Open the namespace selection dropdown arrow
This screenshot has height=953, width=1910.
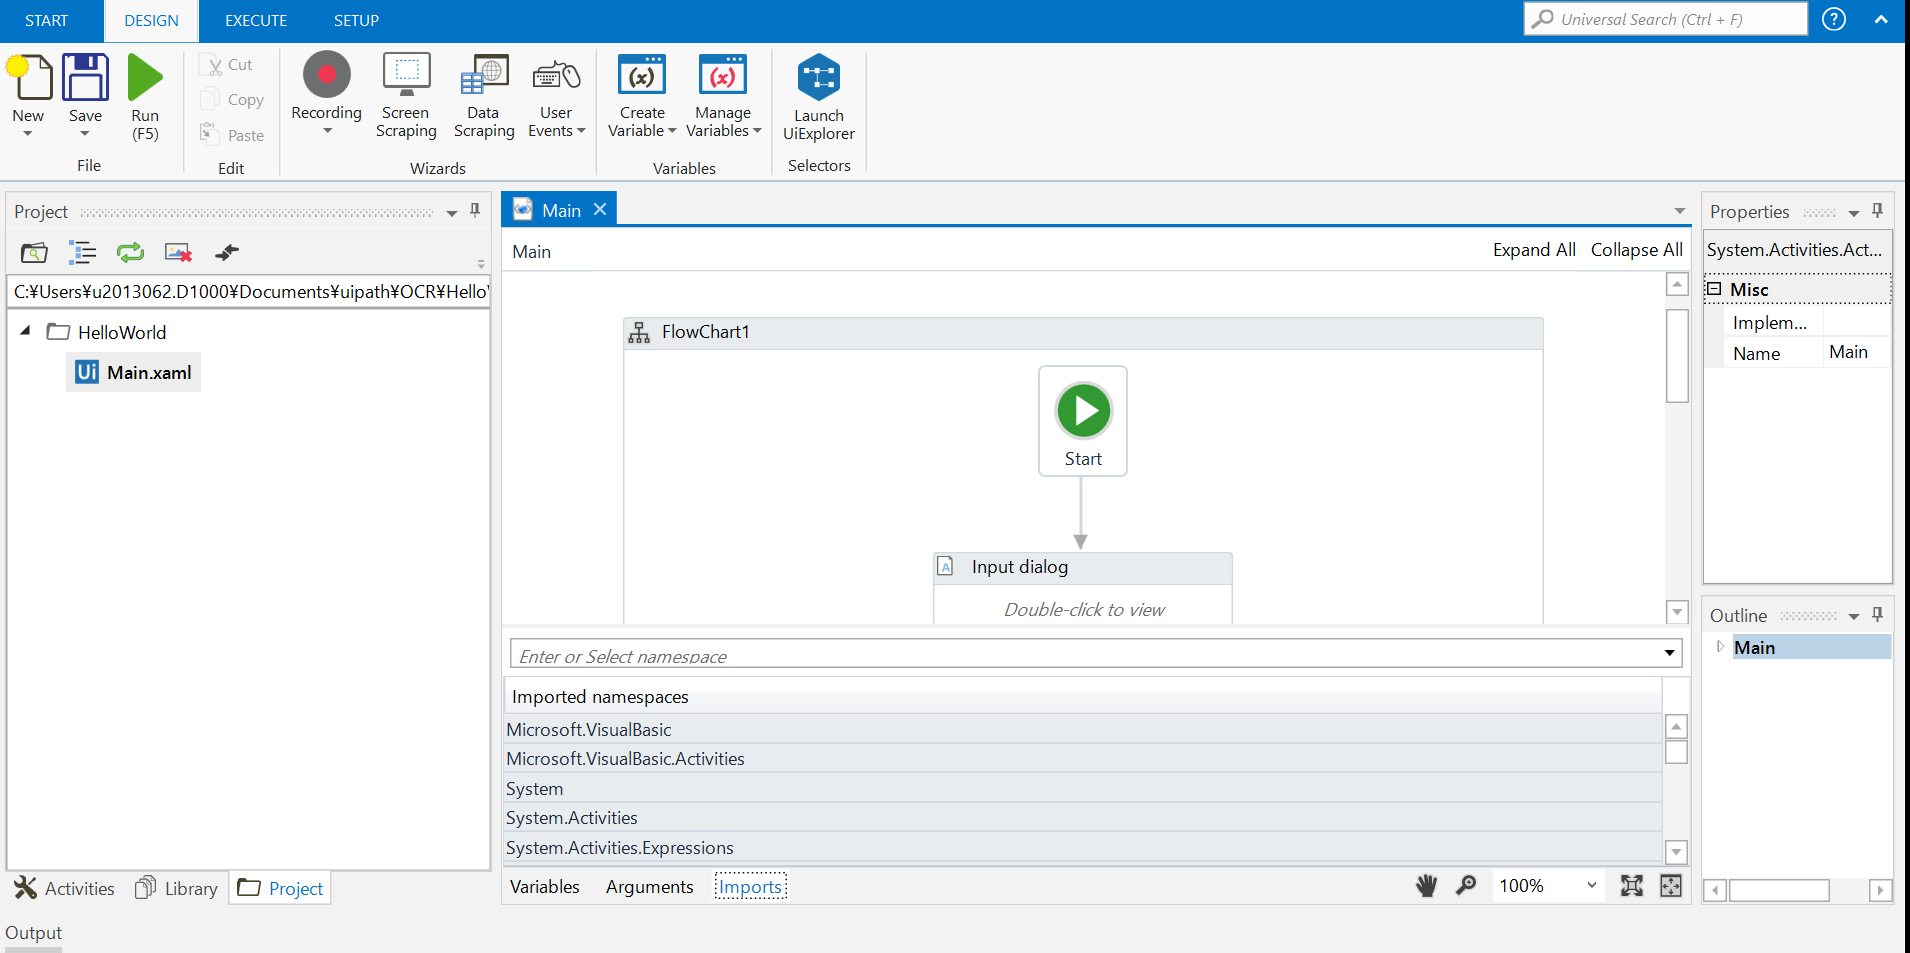point(1669,653)
